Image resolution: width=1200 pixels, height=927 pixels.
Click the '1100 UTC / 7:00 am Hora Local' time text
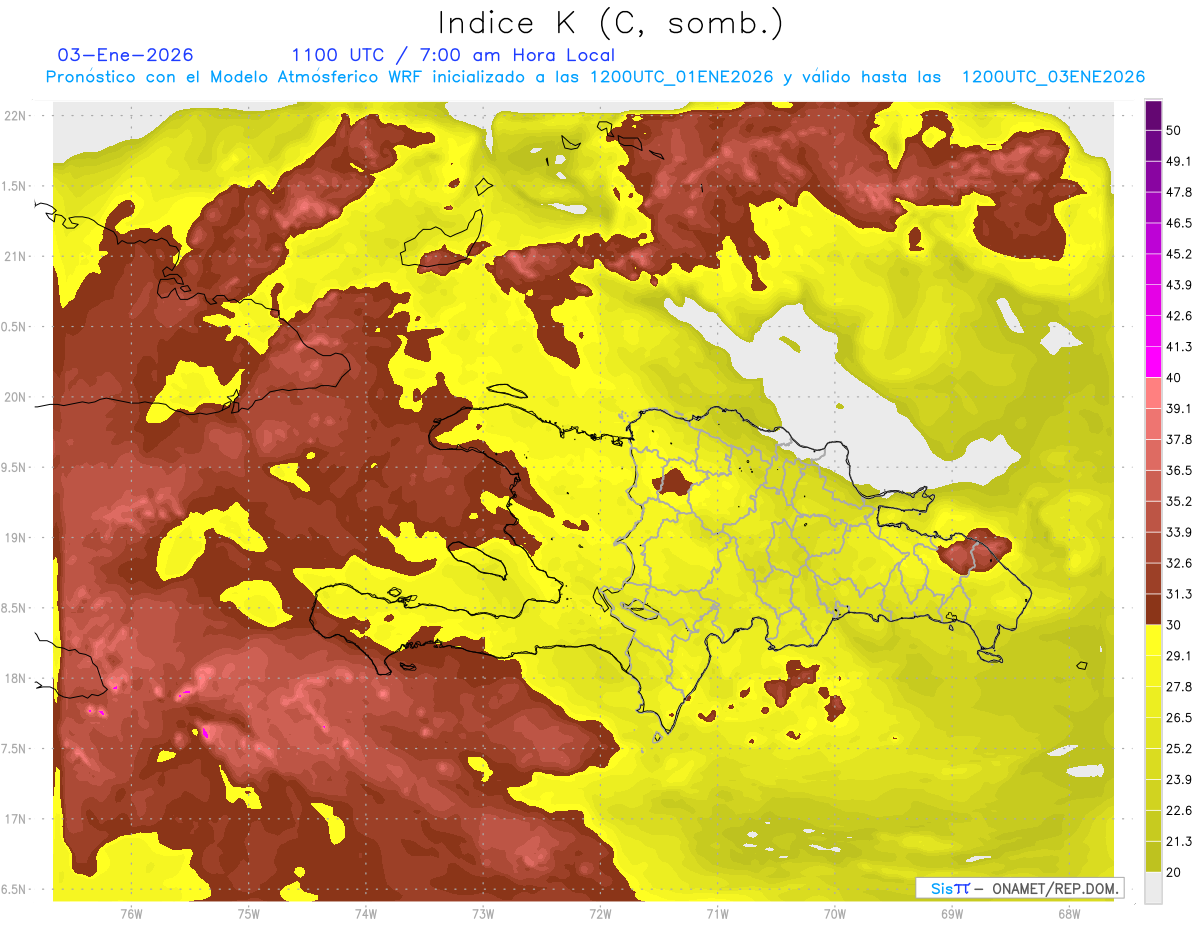click(453, 55)
